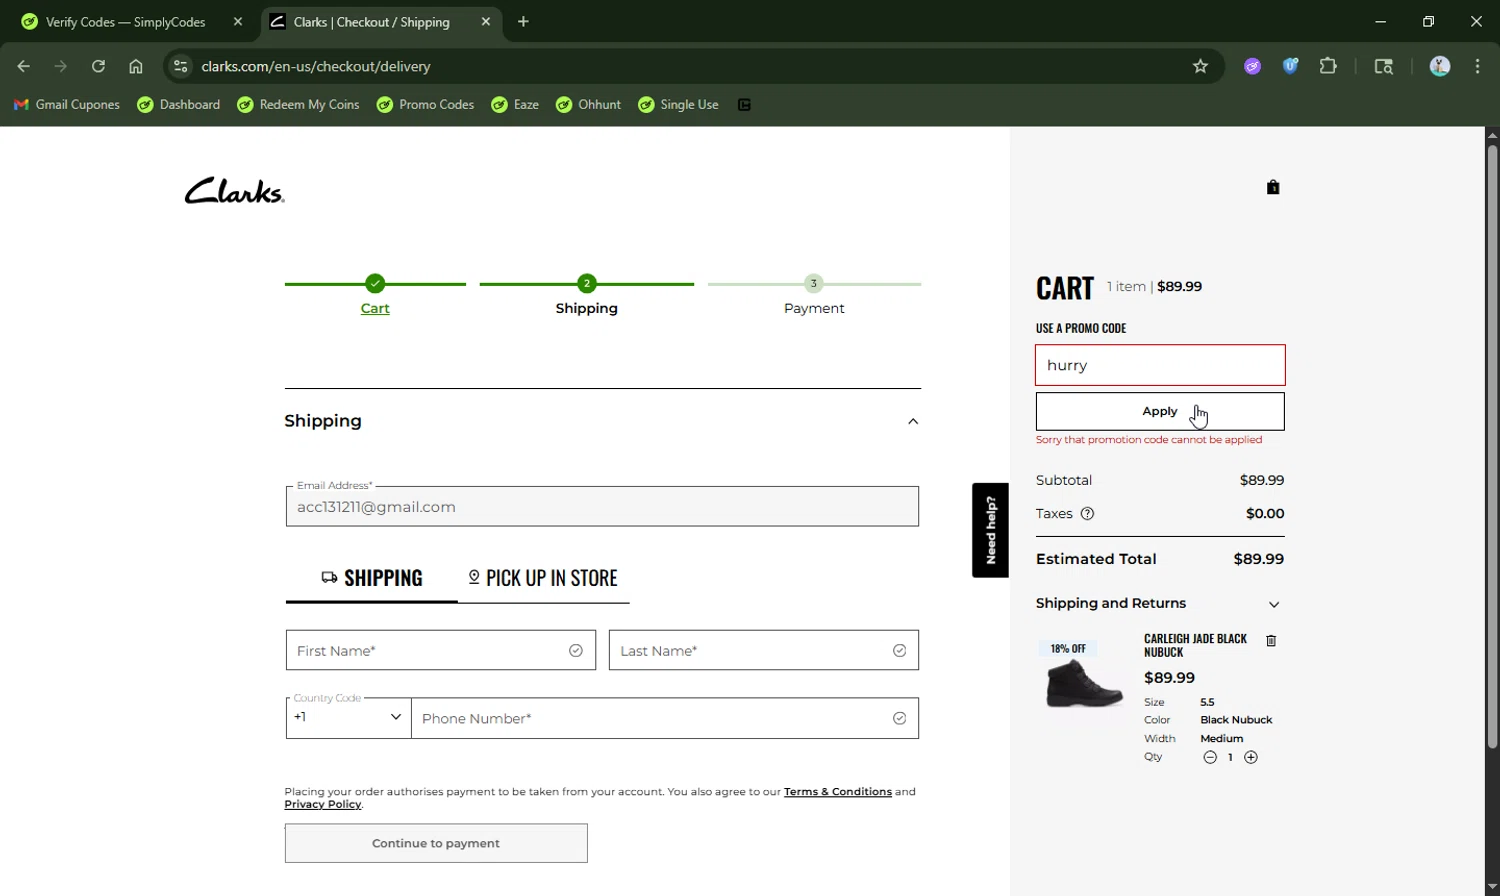Close the Verify Codes SimplyCodes tab

[238, 21]
